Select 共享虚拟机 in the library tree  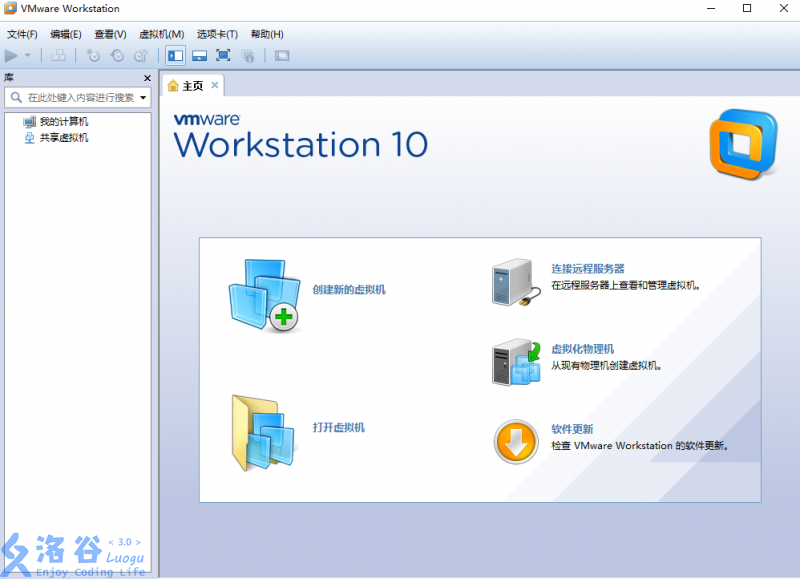click(64, 138)
